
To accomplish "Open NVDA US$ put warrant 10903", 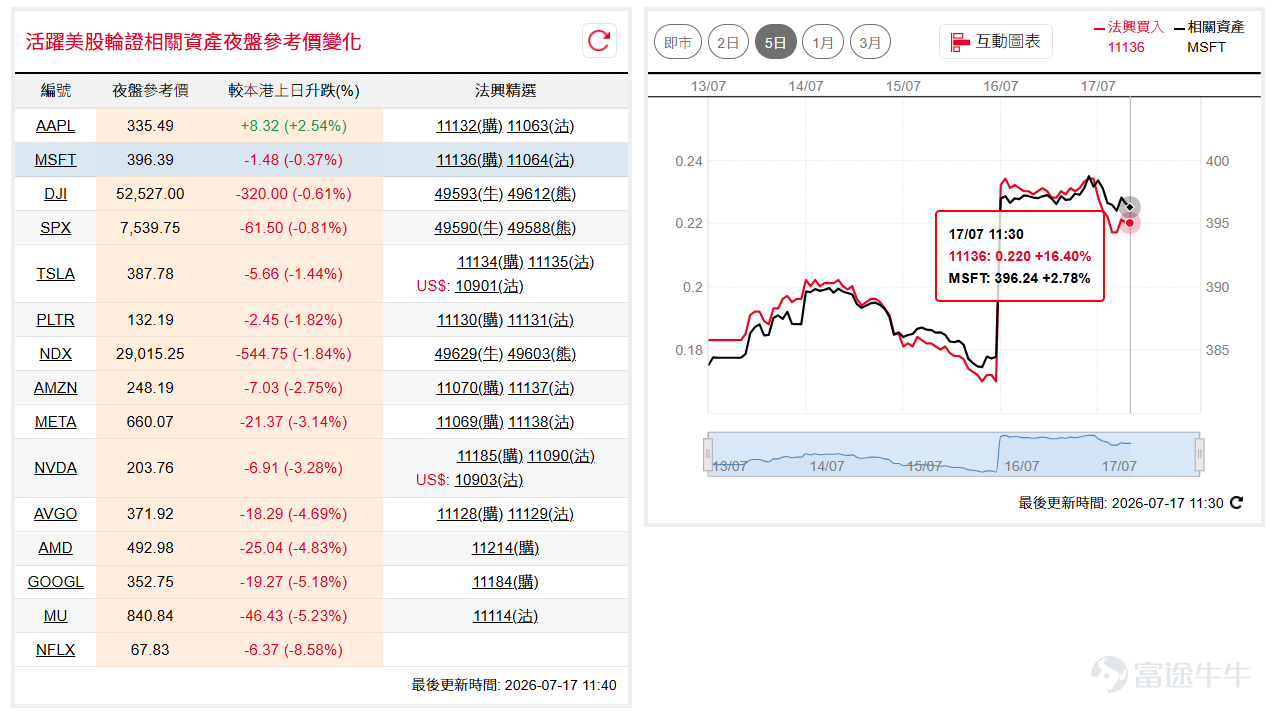I will pos(489,480).
